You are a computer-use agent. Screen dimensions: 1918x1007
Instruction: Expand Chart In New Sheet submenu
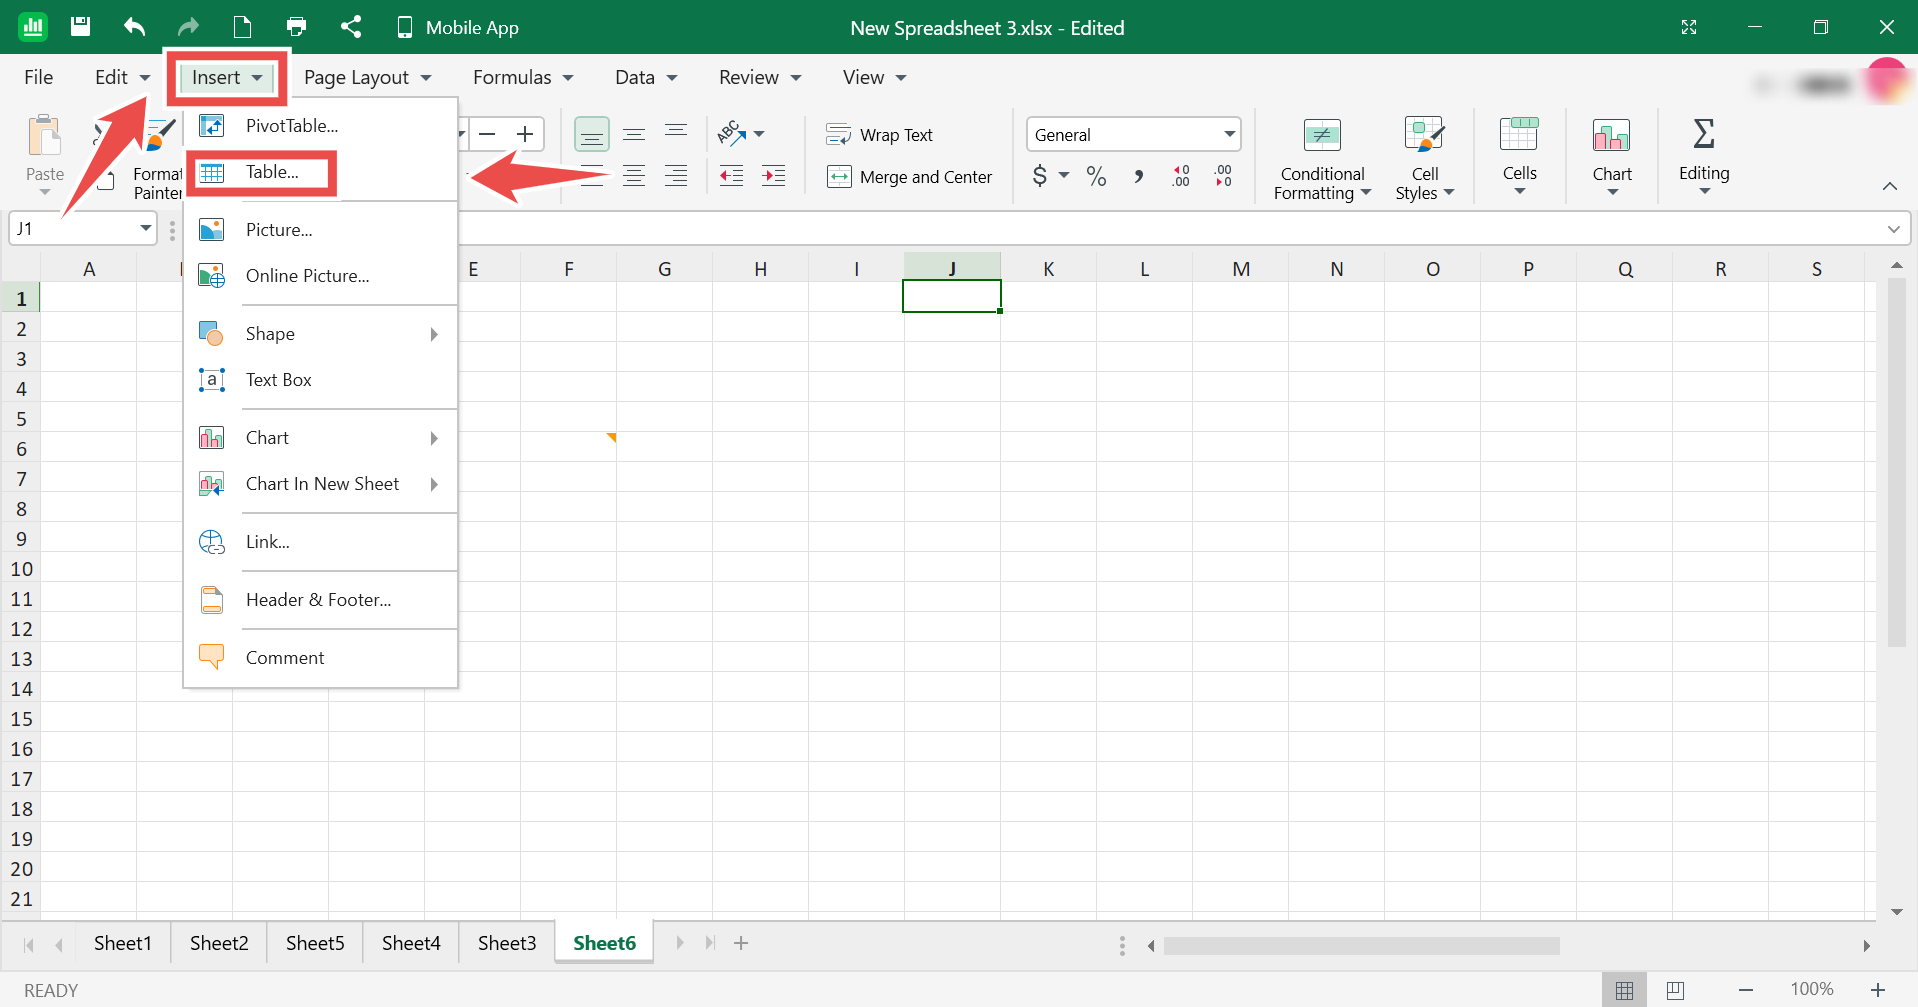coord(320,484)
